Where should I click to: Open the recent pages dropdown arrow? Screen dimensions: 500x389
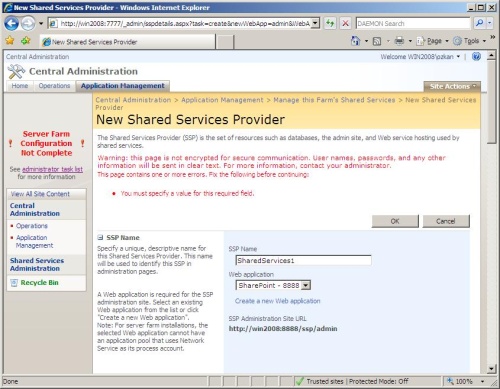coord(41,24)
